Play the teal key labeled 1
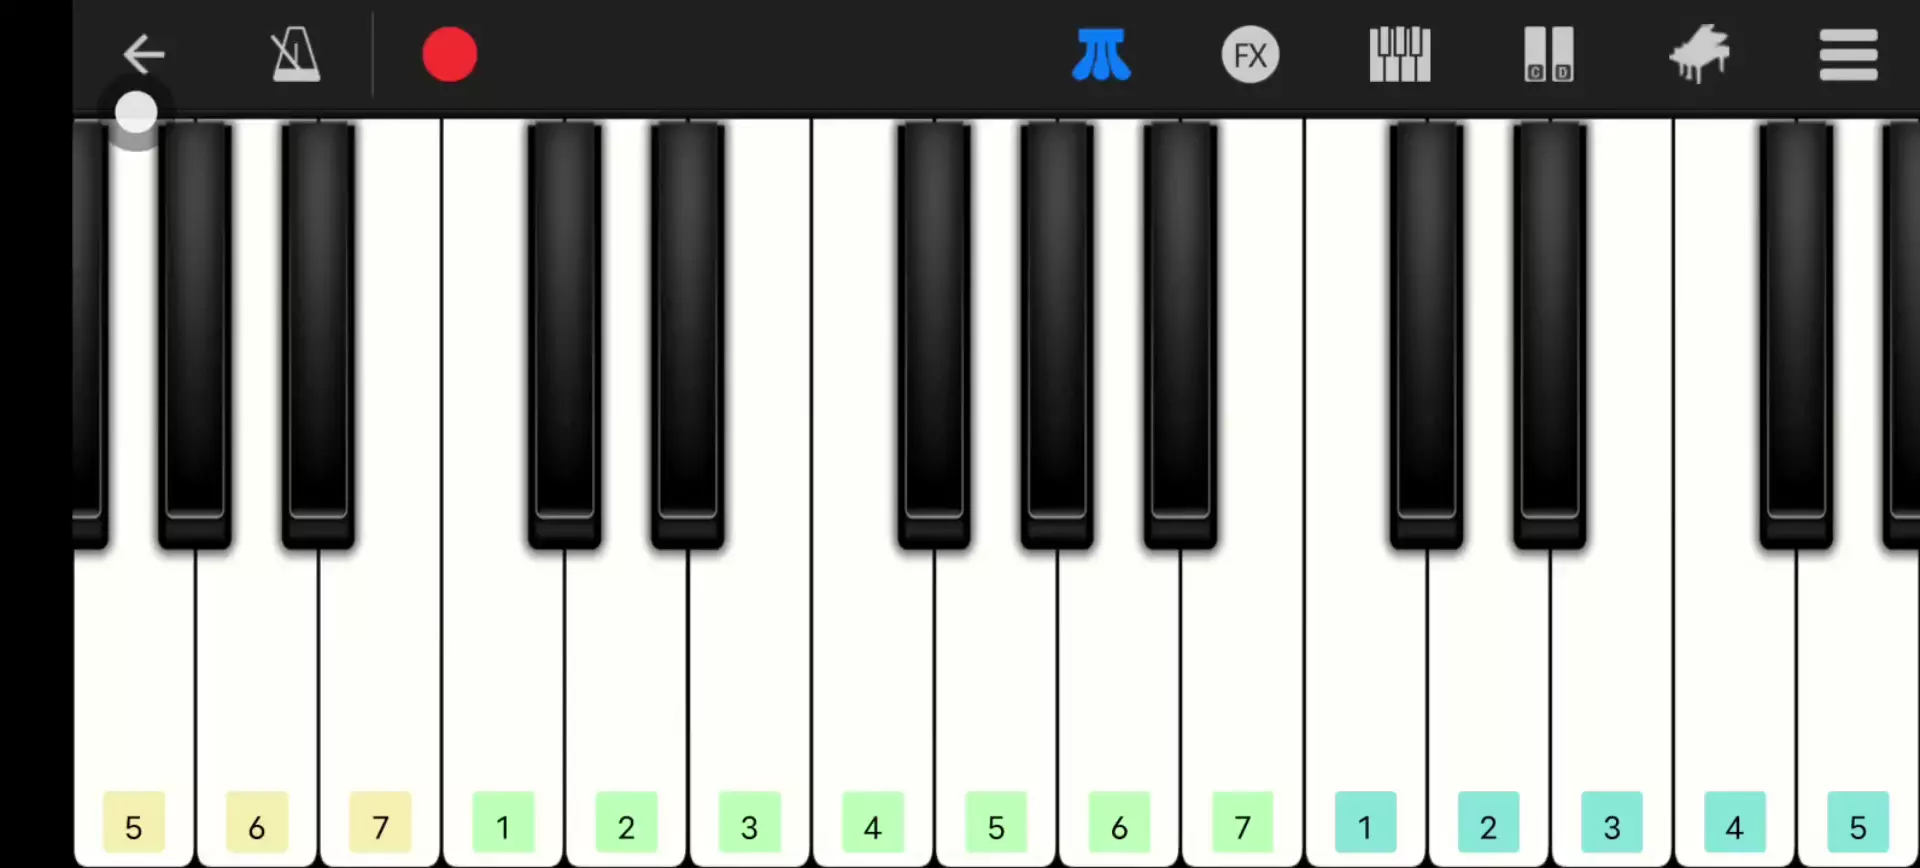The image size is (1920, 868). pyautogui.click(x=1365, y=700)
